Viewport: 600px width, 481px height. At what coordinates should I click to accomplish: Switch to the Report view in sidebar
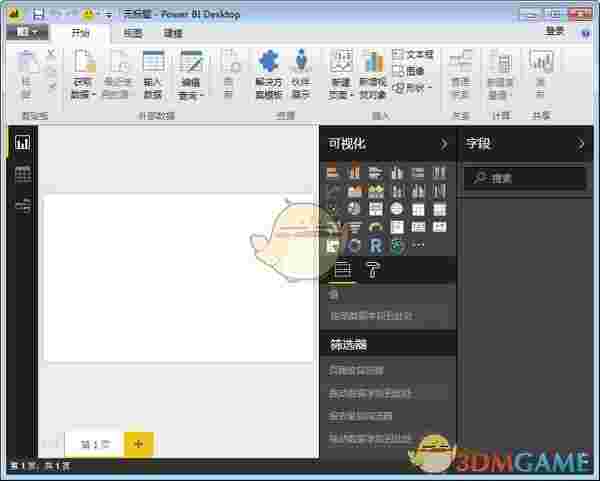(22, 143)
